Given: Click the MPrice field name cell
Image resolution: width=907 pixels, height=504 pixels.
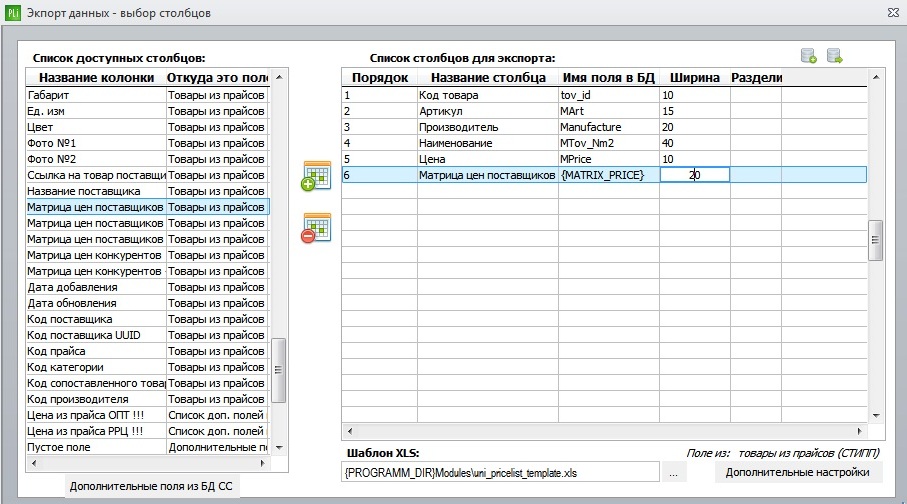Looking at the screenshot, I should (x=609, y=159).
